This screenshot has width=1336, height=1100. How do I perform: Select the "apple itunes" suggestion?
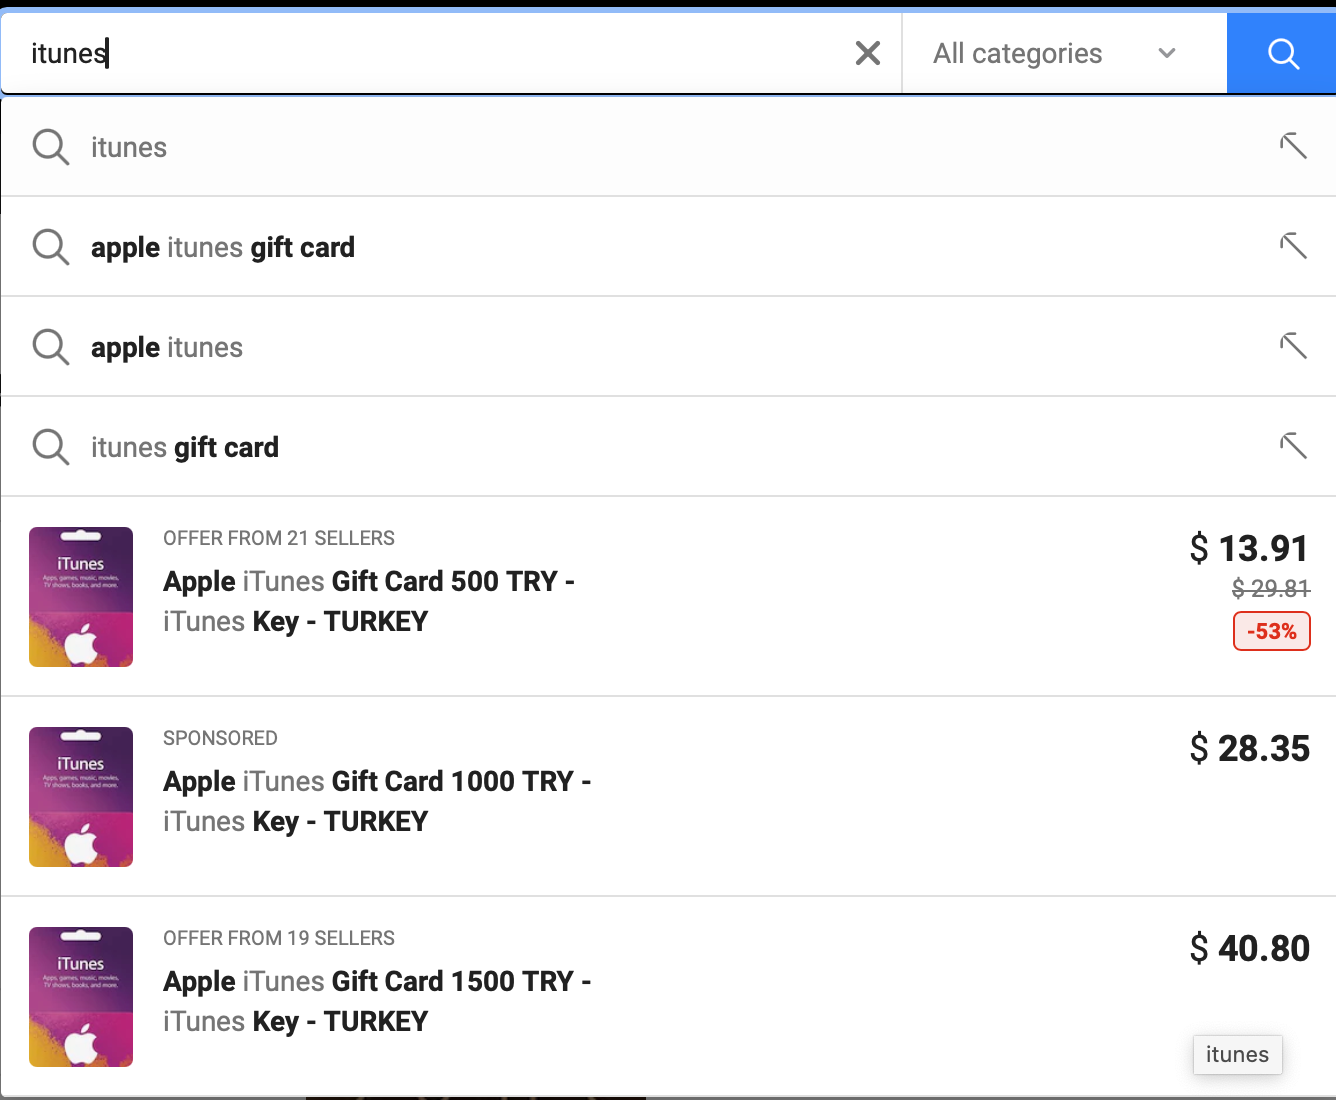point(668,347)
